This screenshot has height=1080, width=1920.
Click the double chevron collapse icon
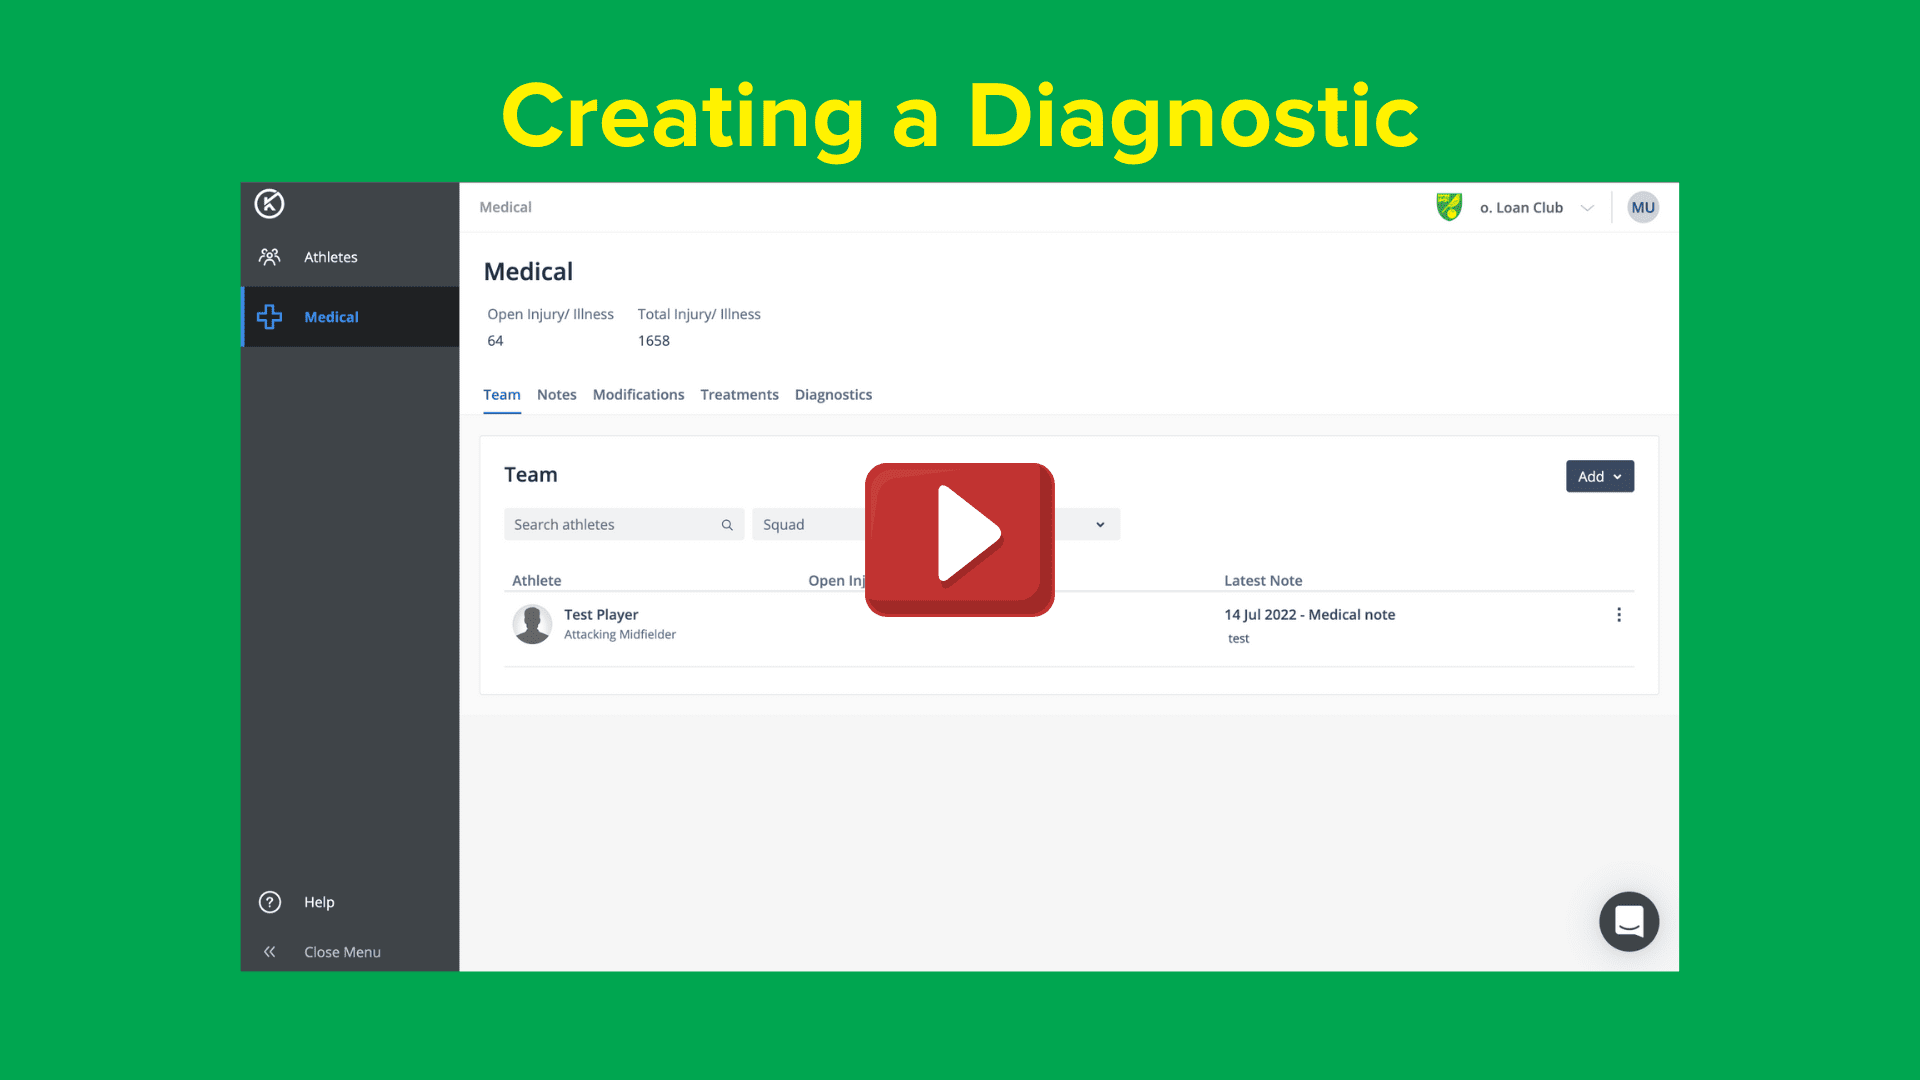(269, 952)
